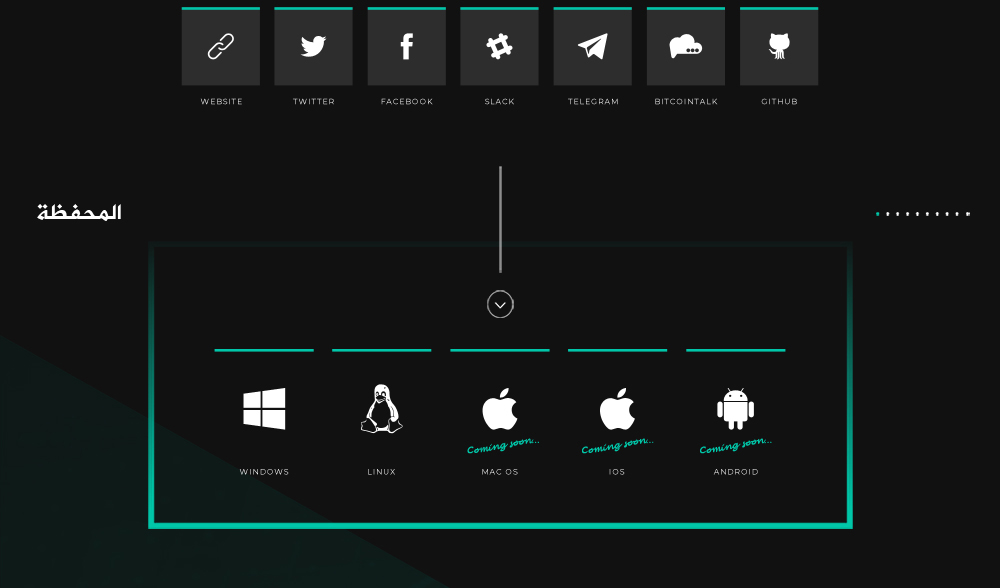Click the IOS wallet label
Viewport: 1000px width, 588px height.
(617, 472)
